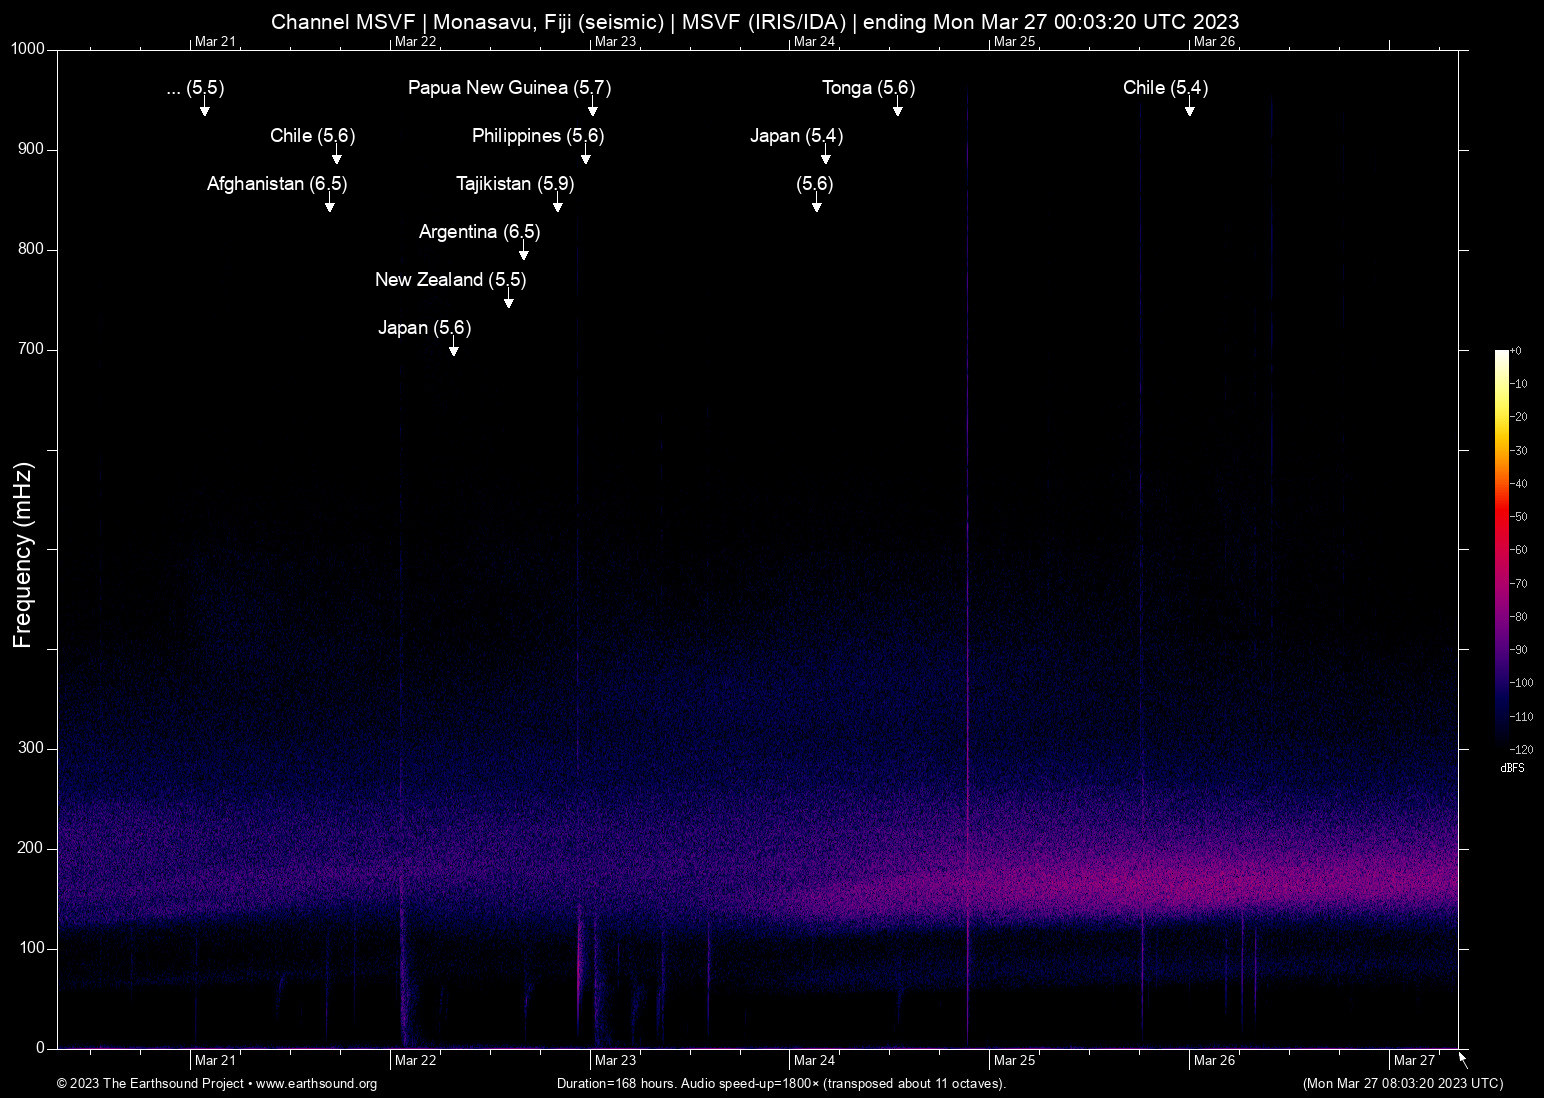Click the Mar 25 label on top axis

click(1014, 42)
